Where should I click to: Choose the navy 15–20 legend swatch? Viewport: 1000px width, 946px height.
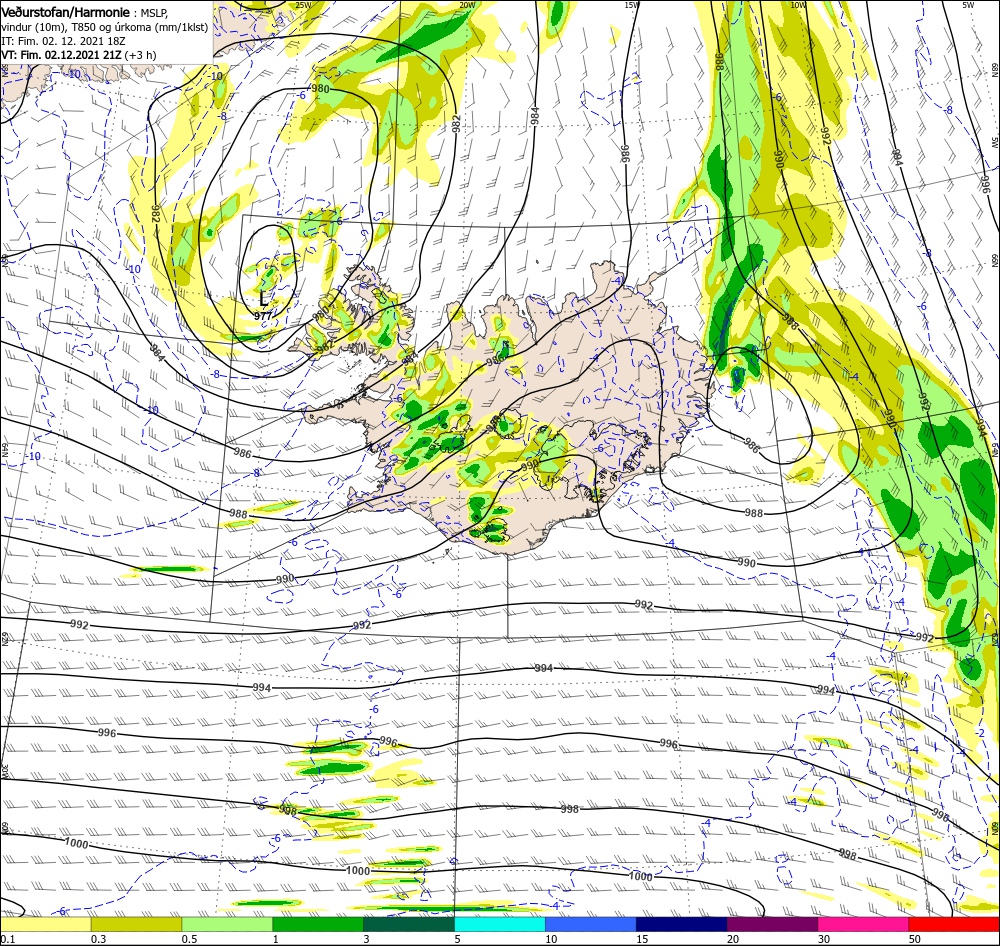pyautogui.click(x=682, y=924)
